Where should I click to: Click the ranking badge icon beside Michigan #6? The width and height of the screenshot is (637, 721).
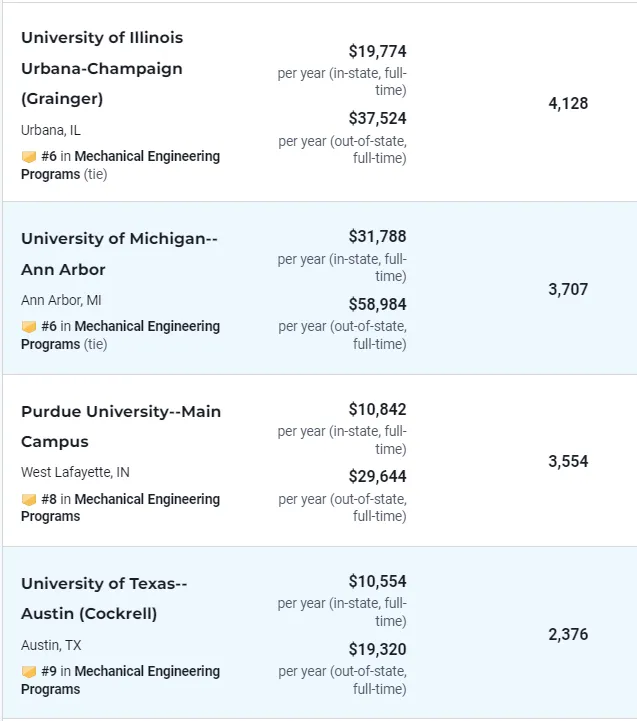coord(29,327)
